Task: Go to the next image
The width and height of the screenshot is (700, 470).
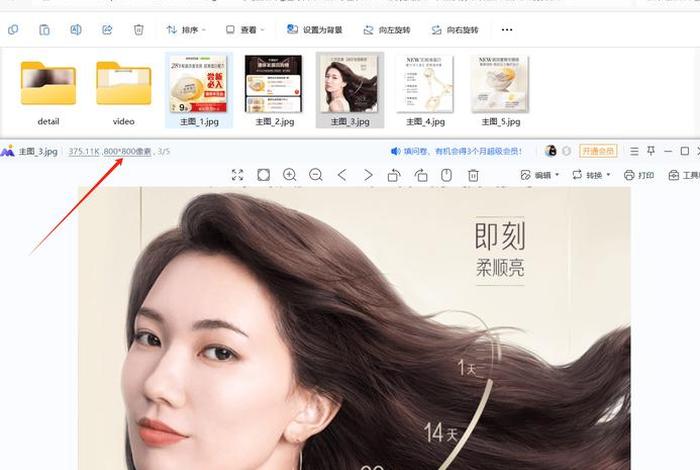Action: point(368,175)
